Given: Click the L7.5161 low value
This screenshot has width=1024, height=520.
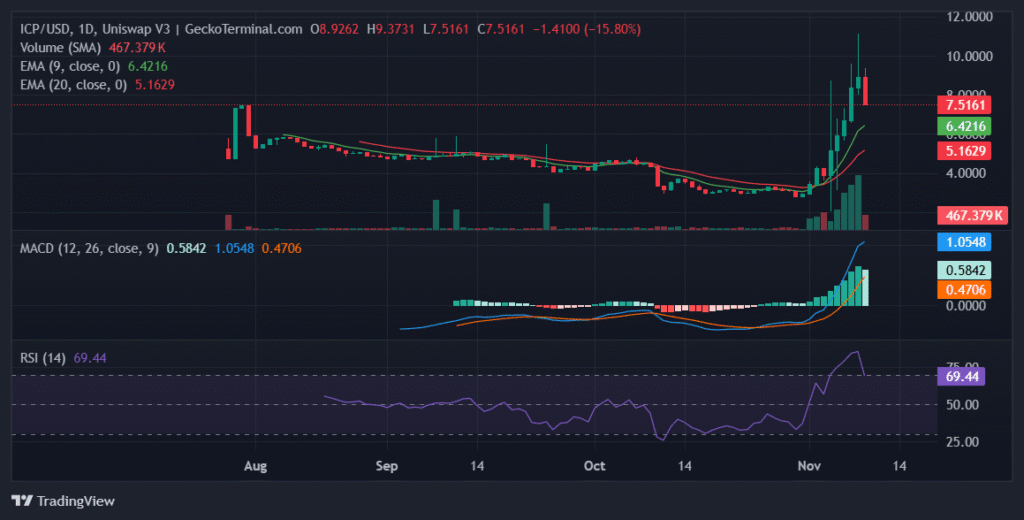Looking at the screenshot, I should [446, 29].
